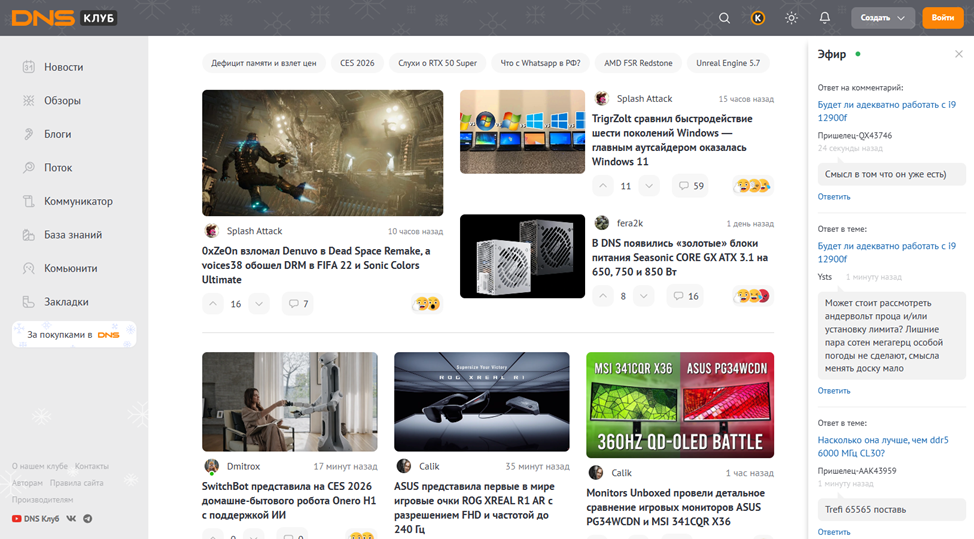Select the CES 2026 topic tag

point(357,63)
